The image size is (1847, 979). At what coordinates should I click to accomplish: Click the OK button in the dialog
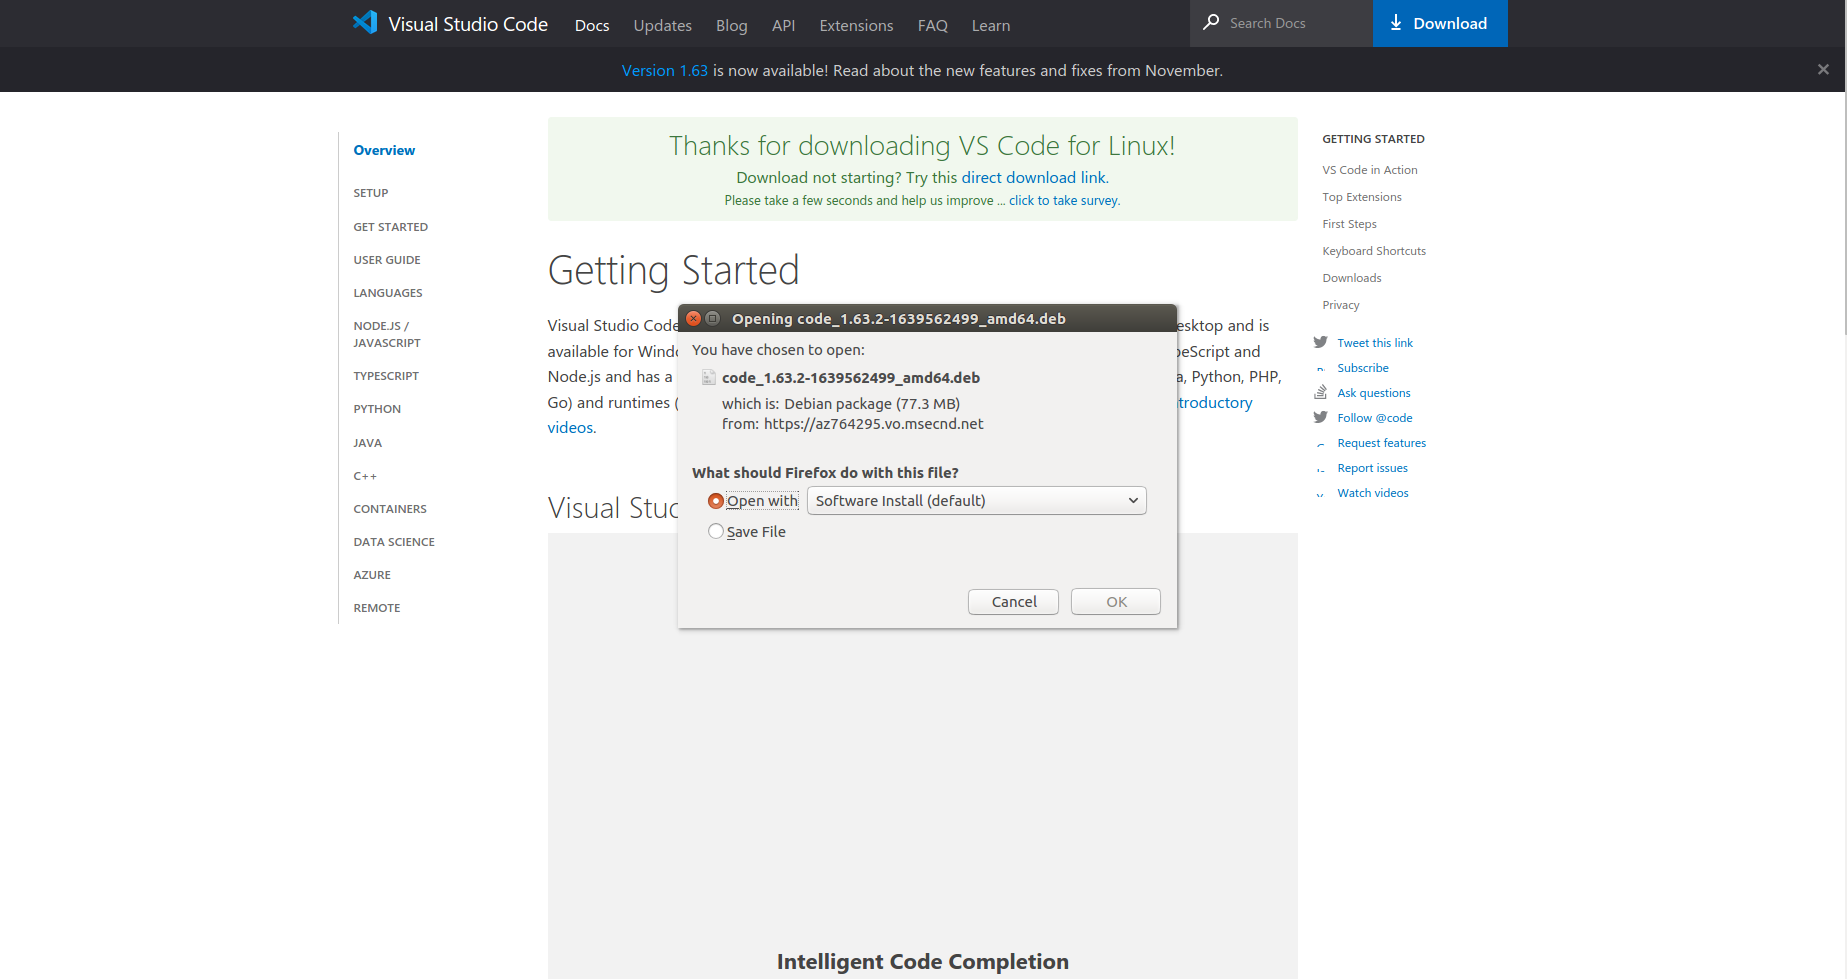pyautogui.click(x=1116, y=601)
